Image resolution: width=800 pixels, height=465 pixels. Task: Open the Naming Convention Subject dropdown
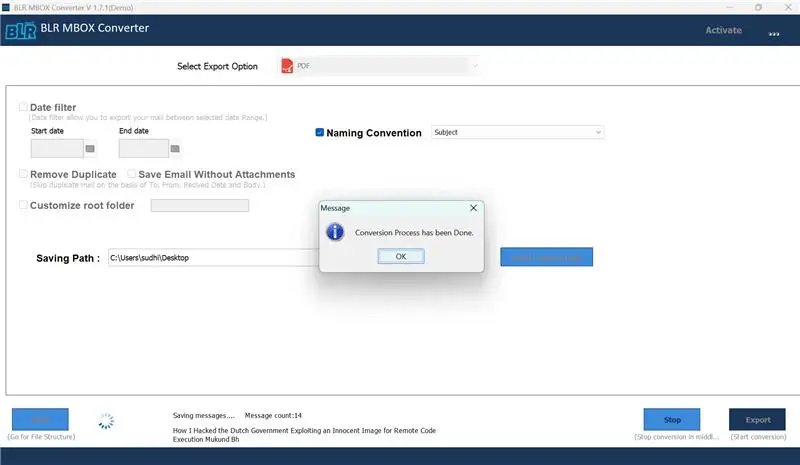[x=598, y=132]
